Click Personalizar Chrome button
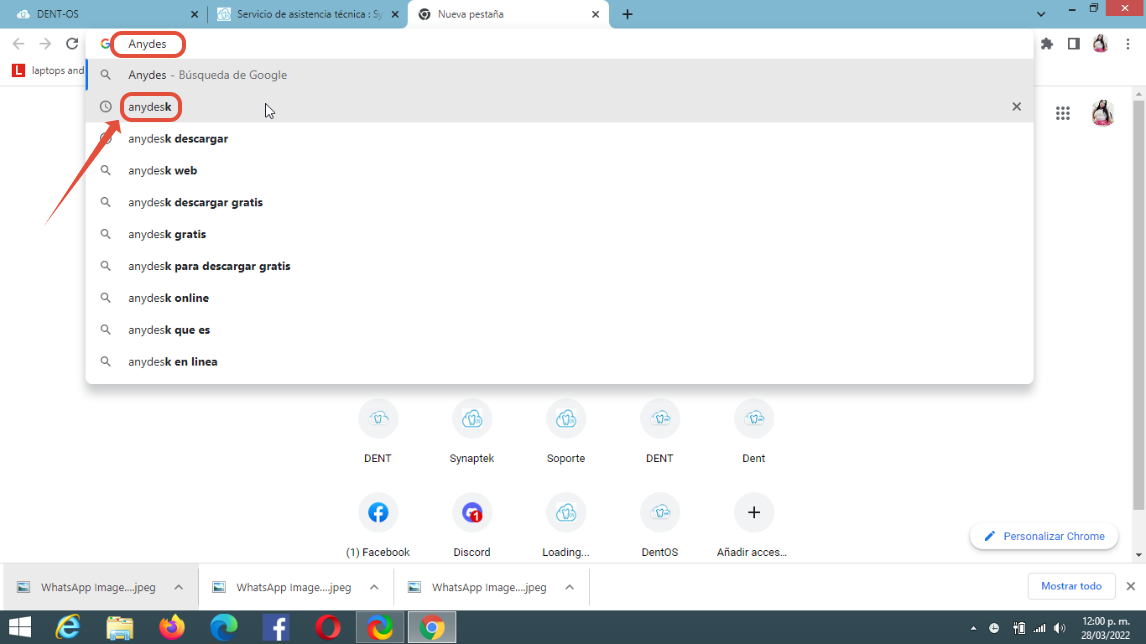This screenshot has width=1146, height=644. pyautogui.click(x=1044, y=536)
